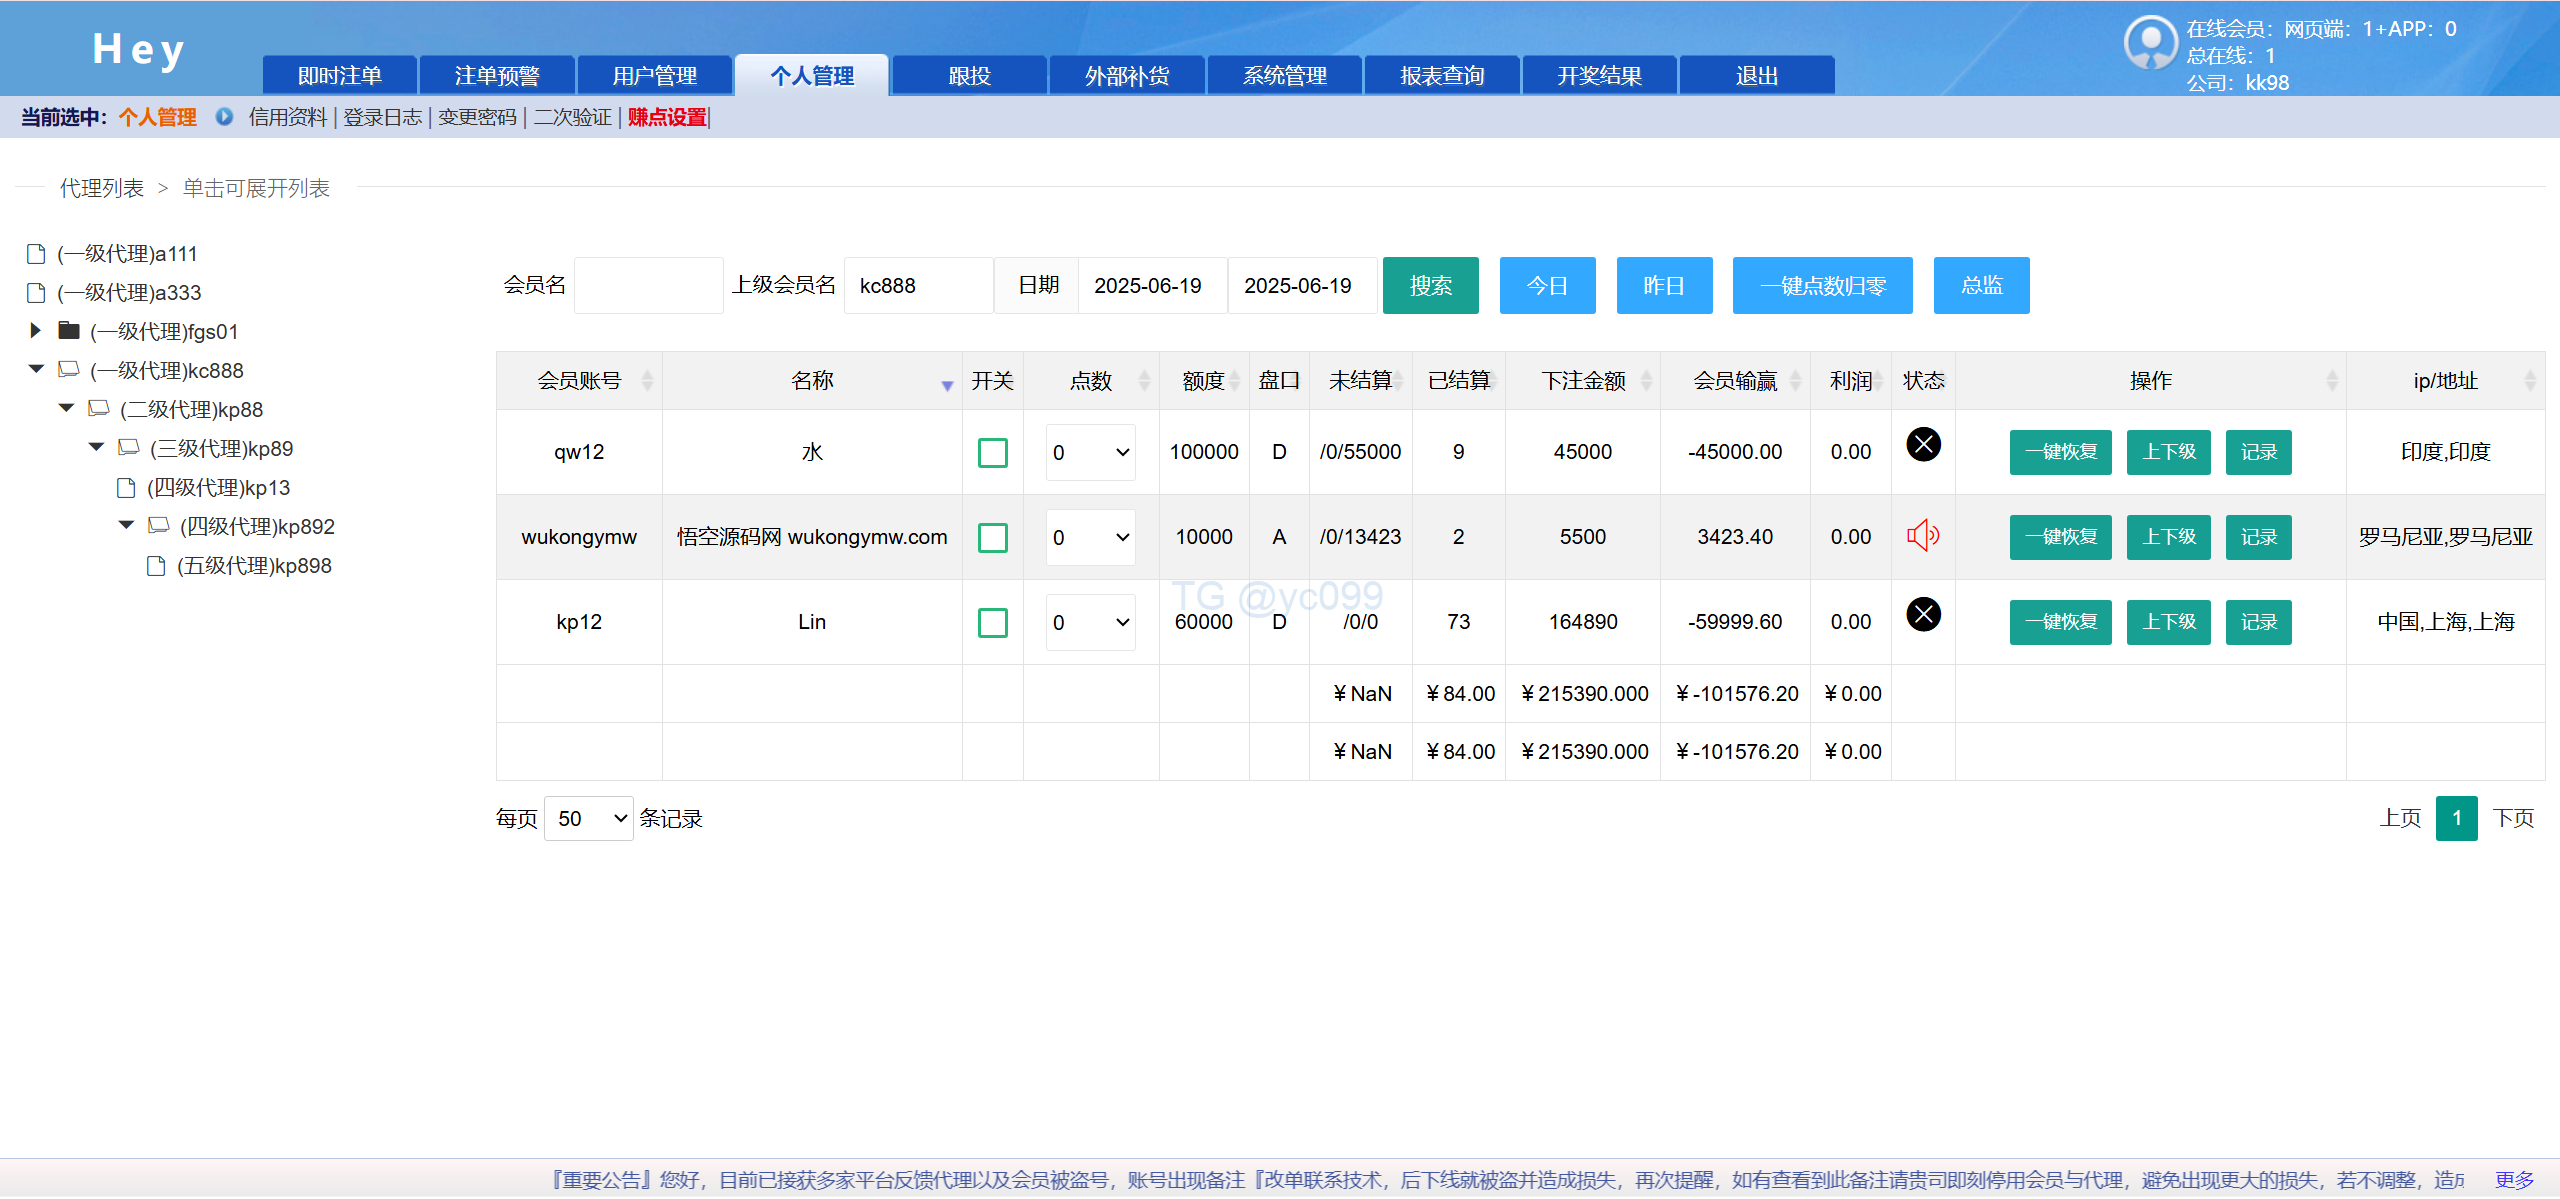The width and height of the screenshot is (2560, 1199).
Task: Toggle the 开关 checkbox for qw12
Action: pyautogui.click(x=992, y=453)
